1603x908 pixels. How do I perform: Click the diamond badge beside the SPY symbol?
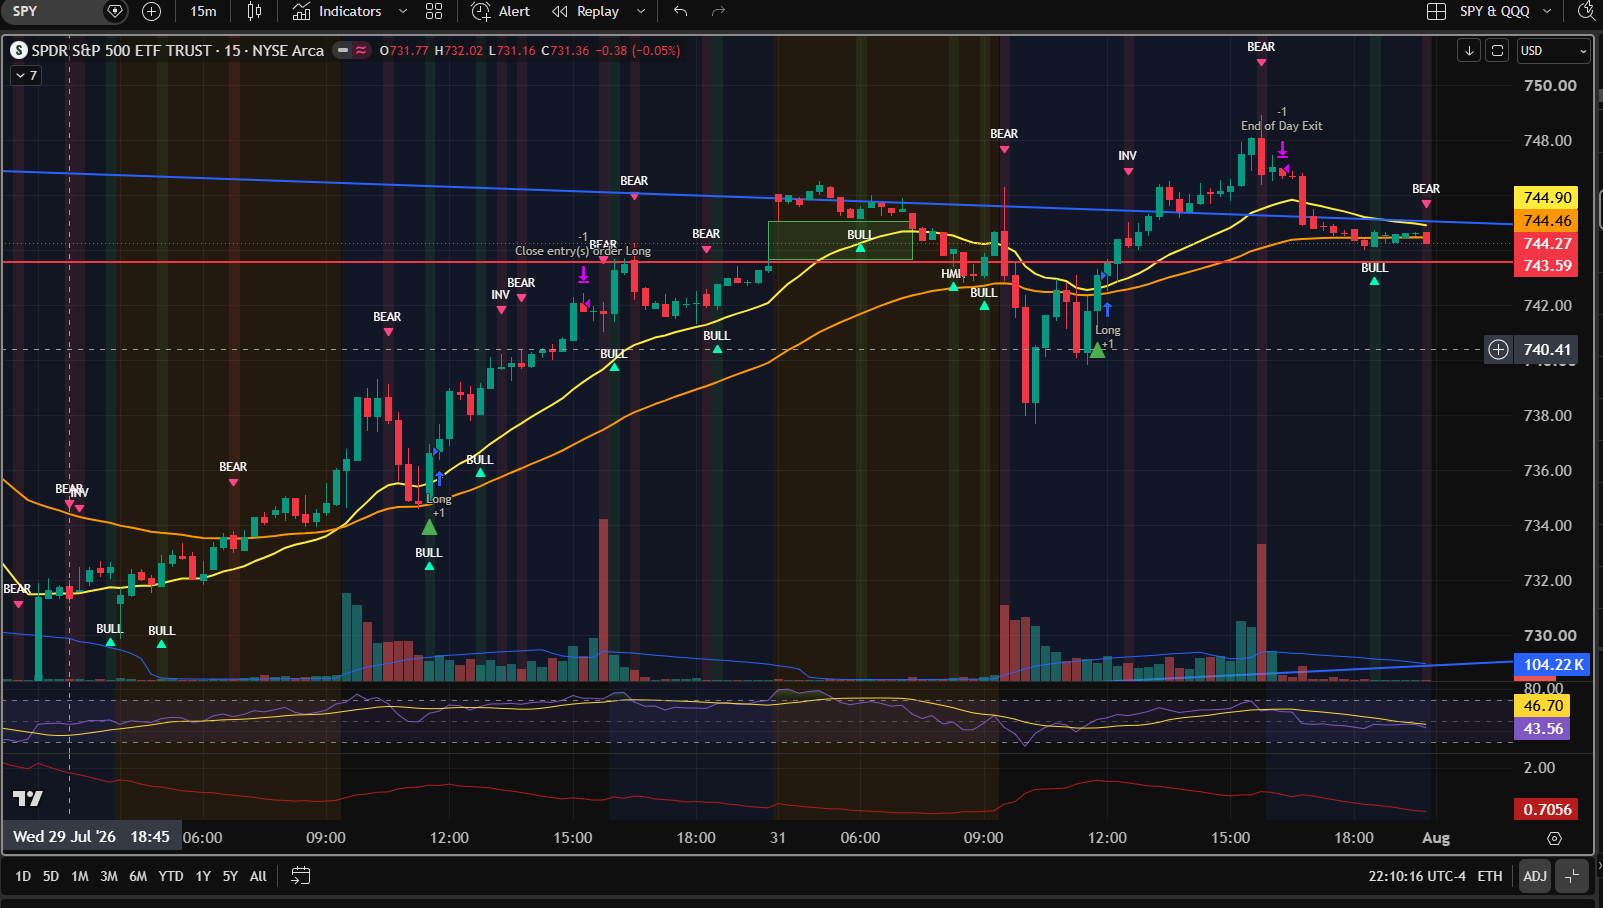tap(115, 11)
